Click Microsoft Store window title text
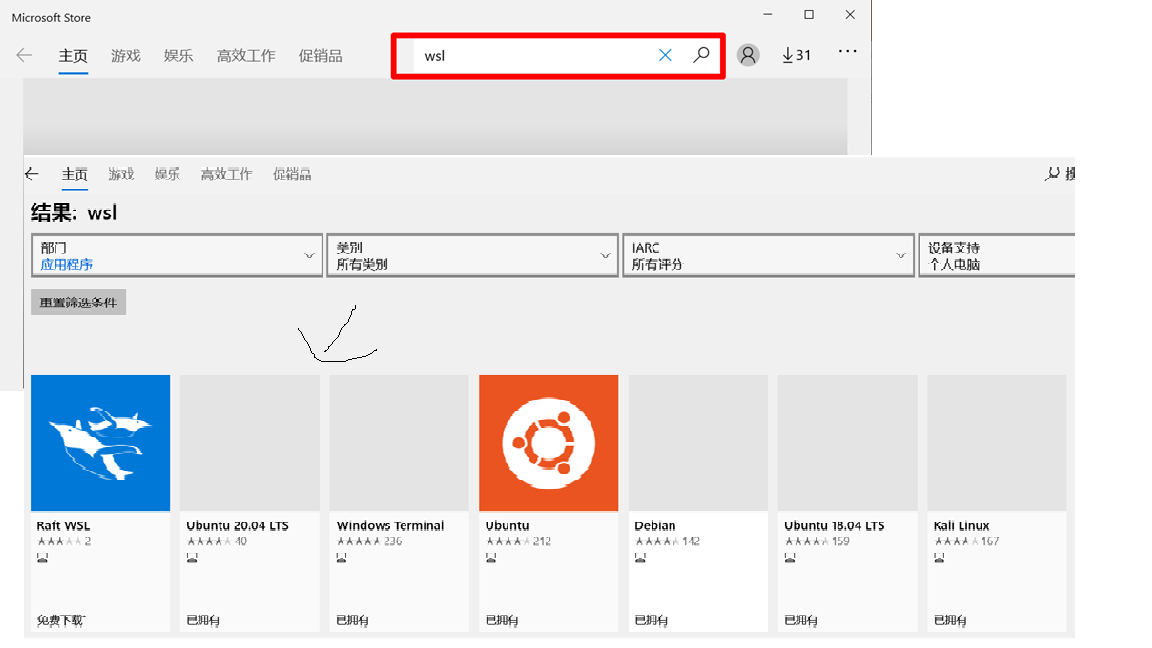Viewport: 1152px width, 648px height. [x=51, y=18]
